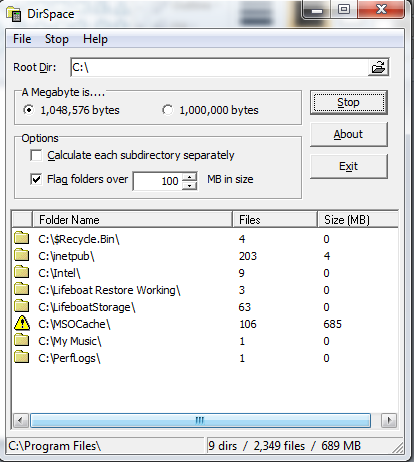
Task: Click the folder icon for C:\PerfLogs\
Action: [22, 357]
